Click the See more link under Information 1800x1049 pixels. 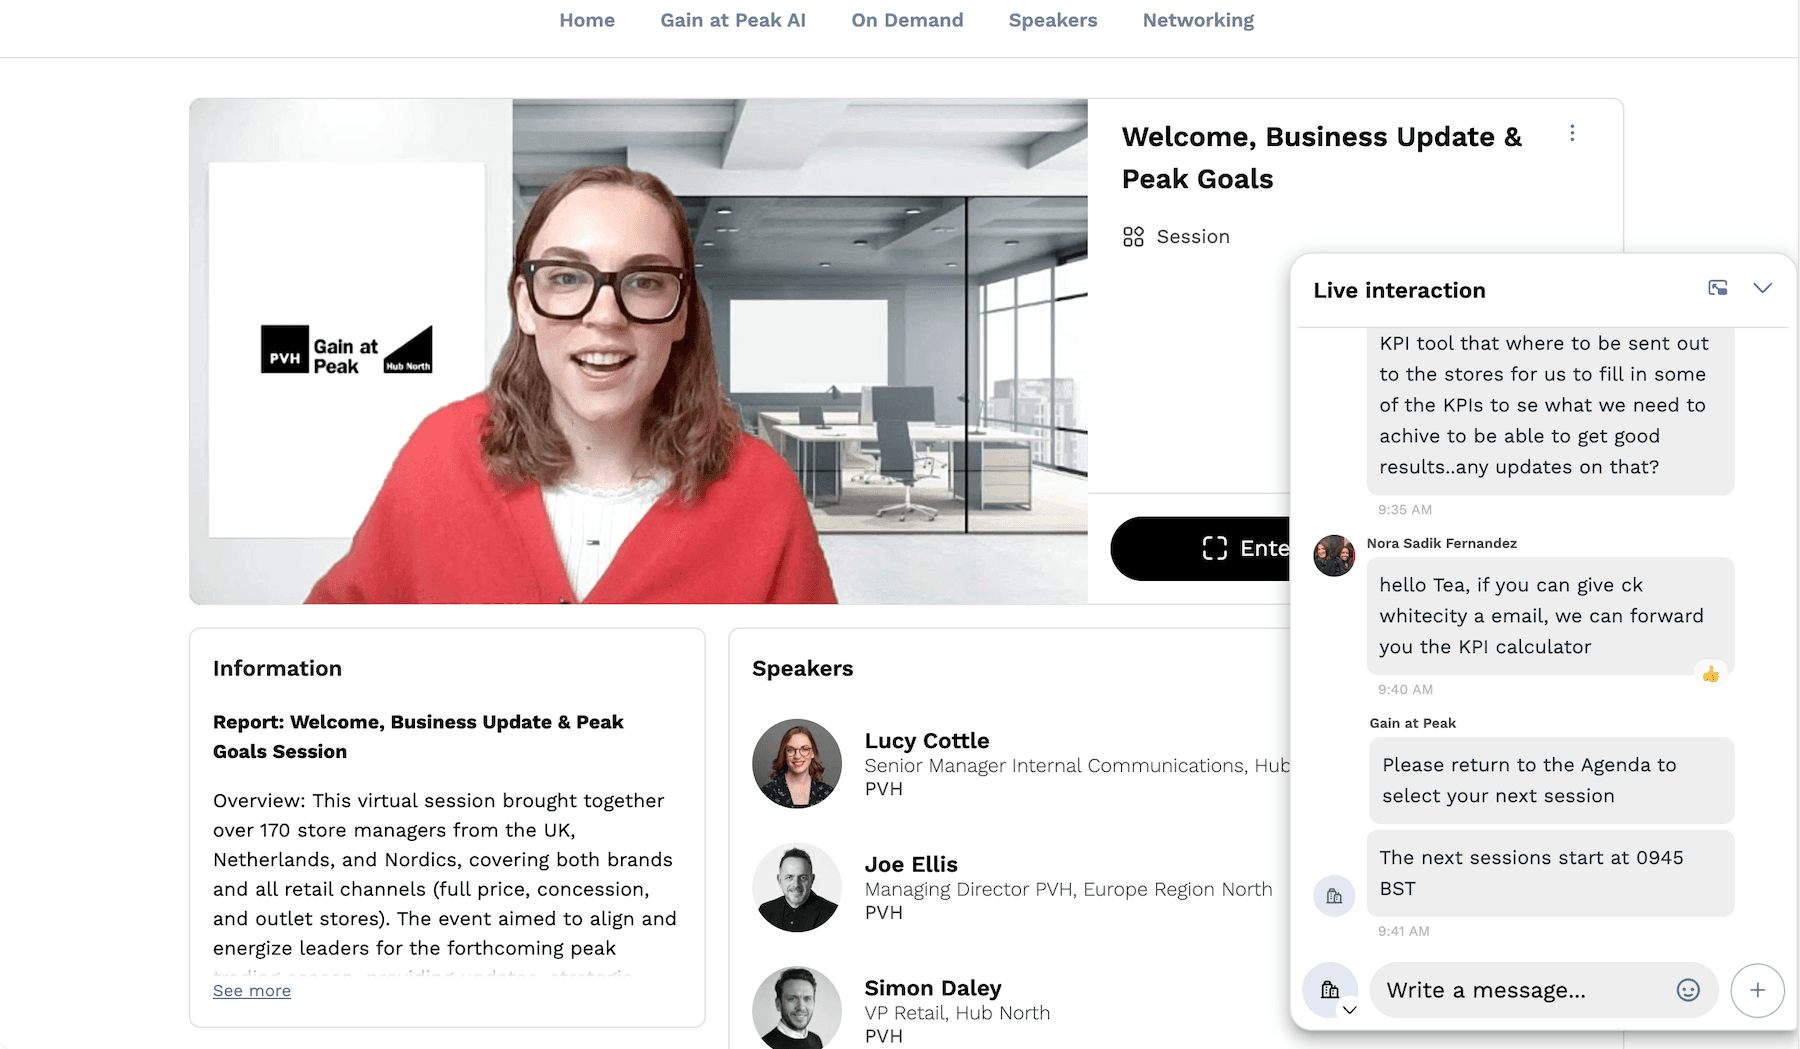(252, 990)
